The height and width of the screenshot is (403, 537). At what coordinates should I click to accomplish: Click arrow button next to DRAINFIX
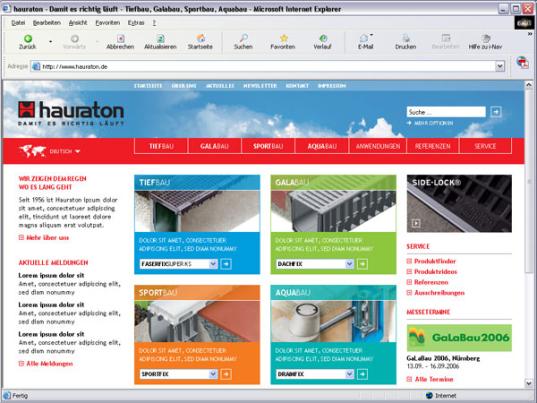point(362,374)
